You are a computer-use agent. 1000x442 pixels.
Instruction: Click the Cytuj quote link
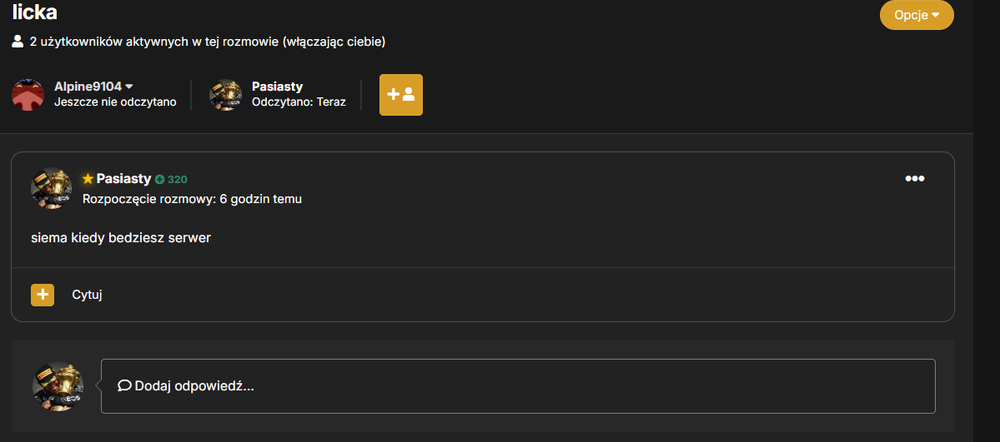coord(87,295)
